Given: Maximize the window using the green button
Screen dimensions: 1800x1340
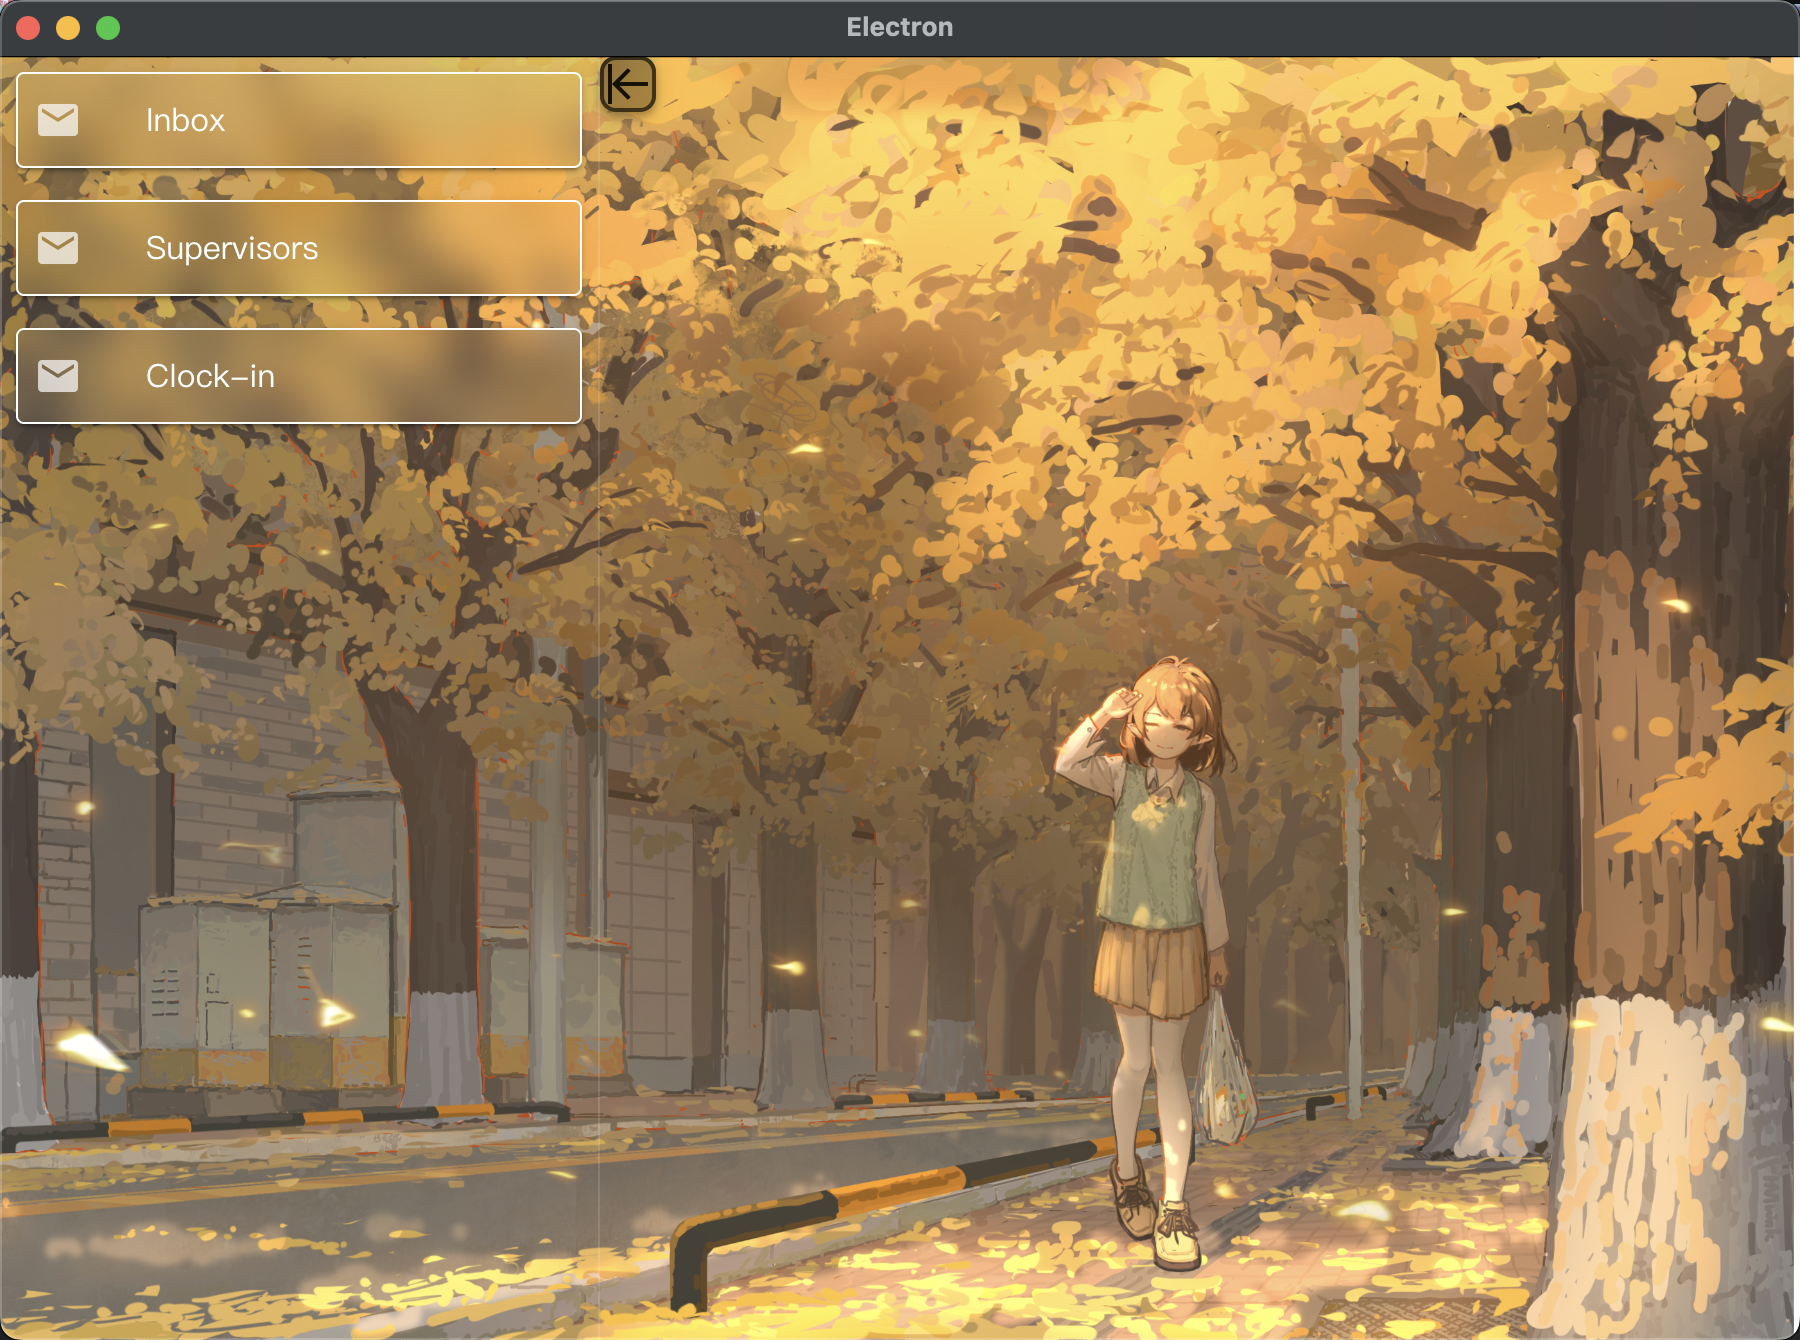Looking at the screenshot, I should coord(108,28).
